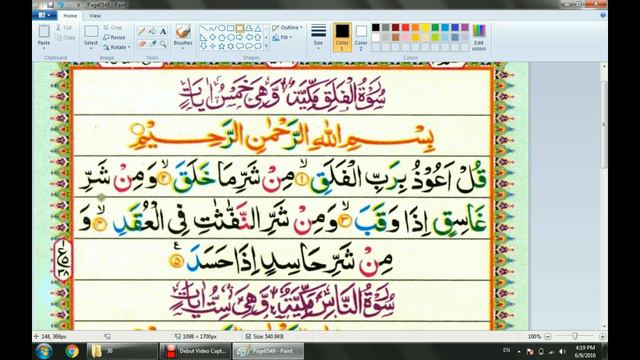Viewport: 640px width, 360px height.
Task: Click the Copy button
Action: (66, 37)
